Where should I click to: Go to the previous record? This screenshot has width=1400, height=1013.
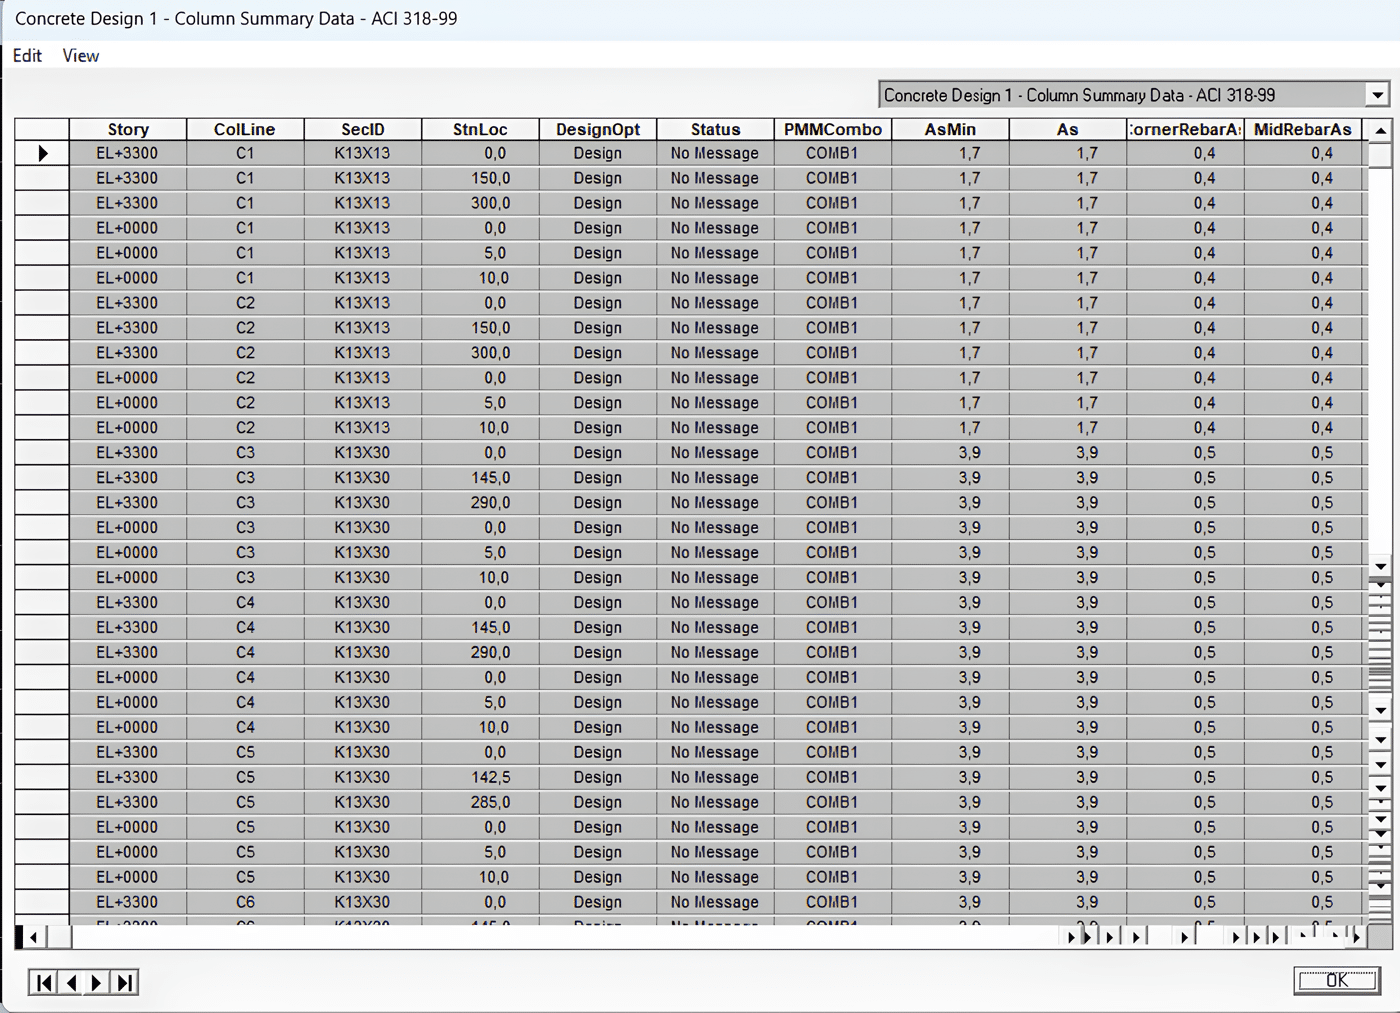pos(71,982)
